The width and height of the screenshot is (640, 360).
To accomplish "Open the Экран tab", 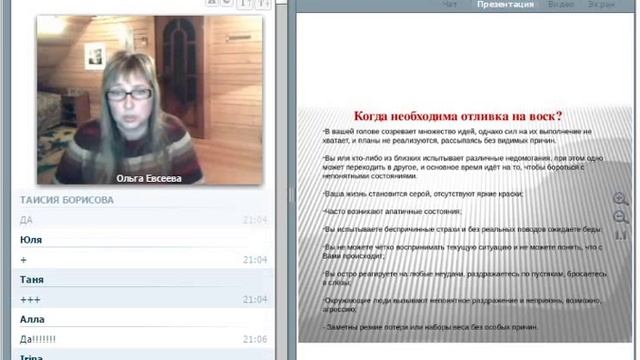I will (601, 4).
